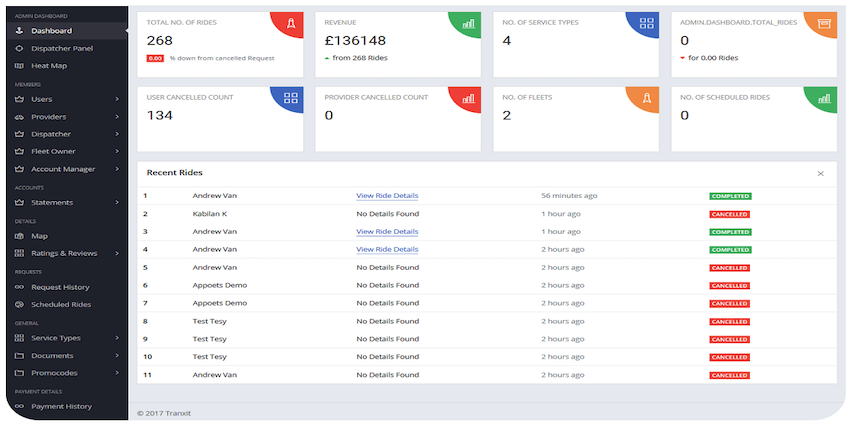This screenshot has height=425, width=850.
Task: Click the green chart icon on Revenue card
Action: point(468,23)
